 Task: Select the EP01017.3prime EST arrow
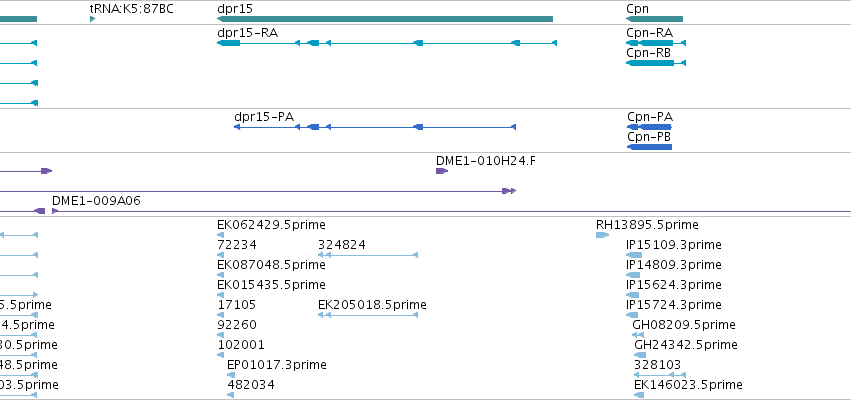(231, 375)
